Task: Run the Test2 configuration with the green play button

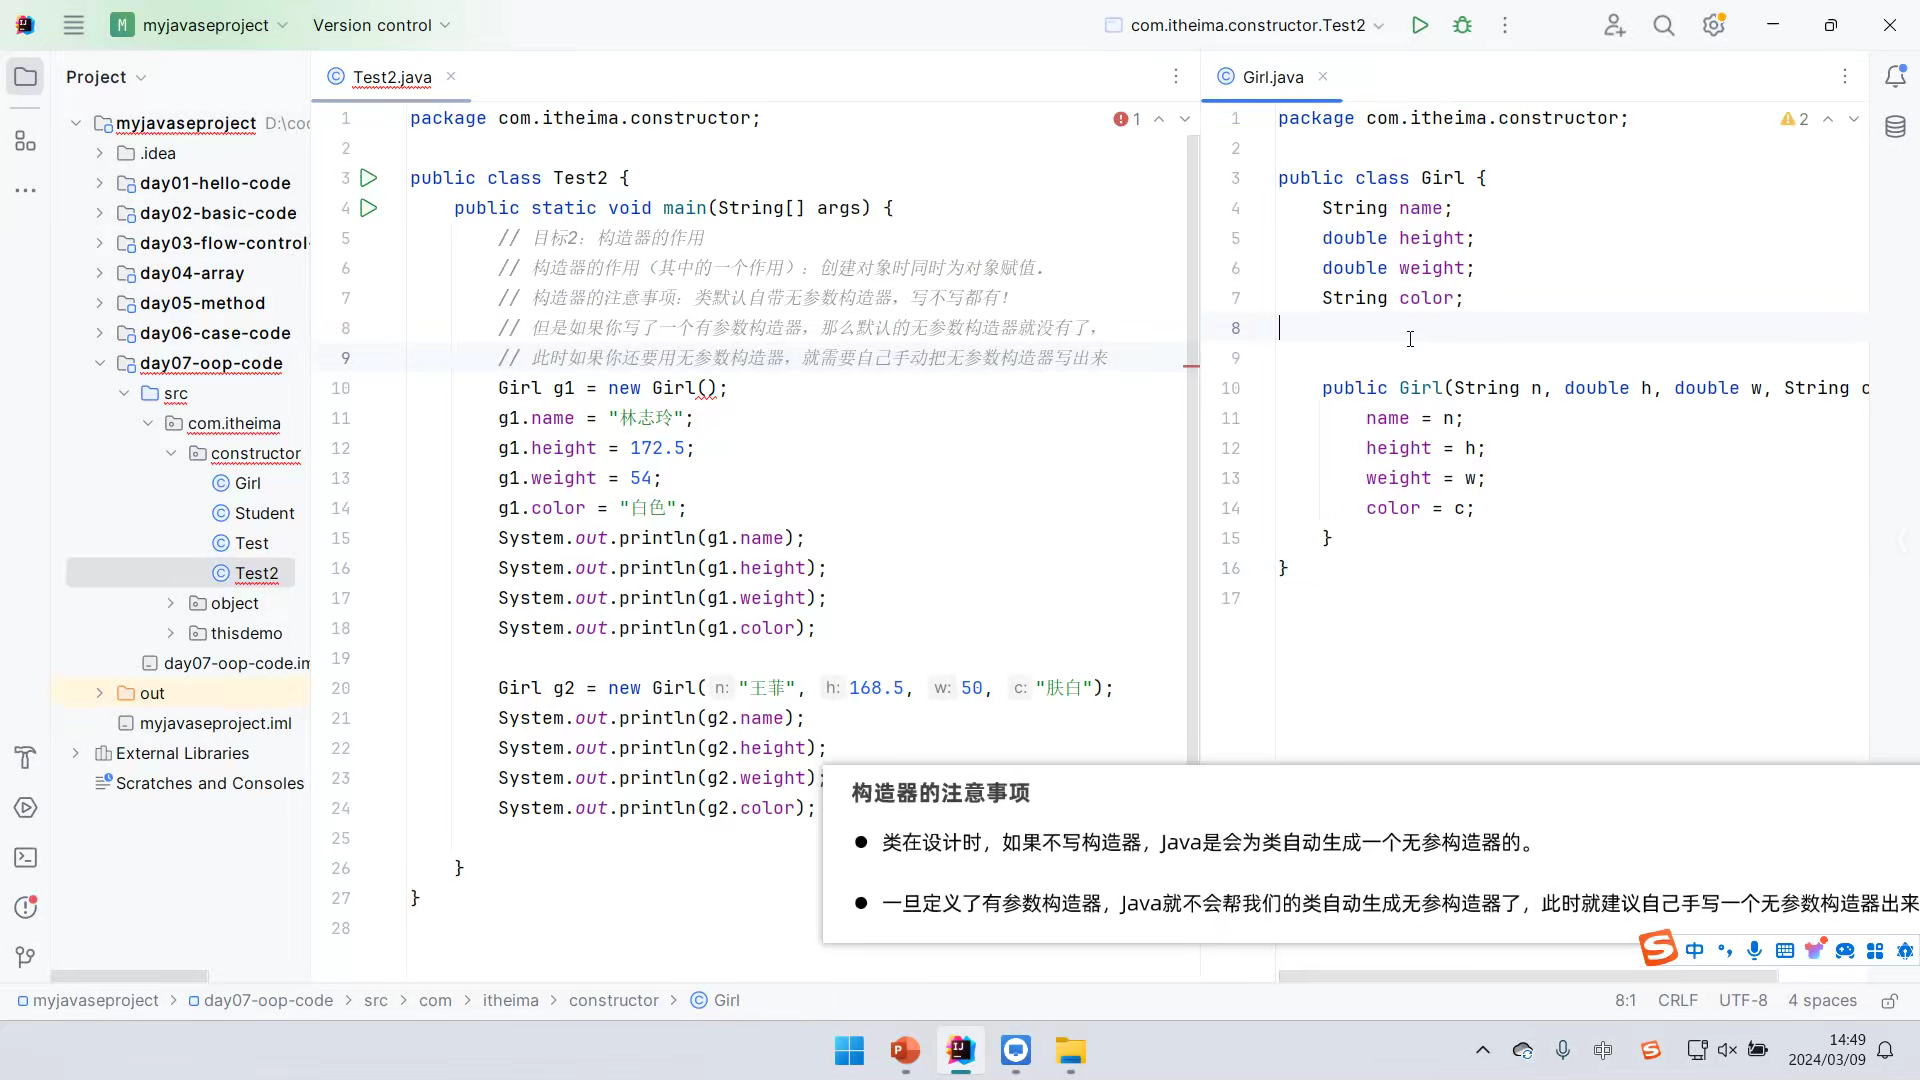Action: tap(1419, 26)
